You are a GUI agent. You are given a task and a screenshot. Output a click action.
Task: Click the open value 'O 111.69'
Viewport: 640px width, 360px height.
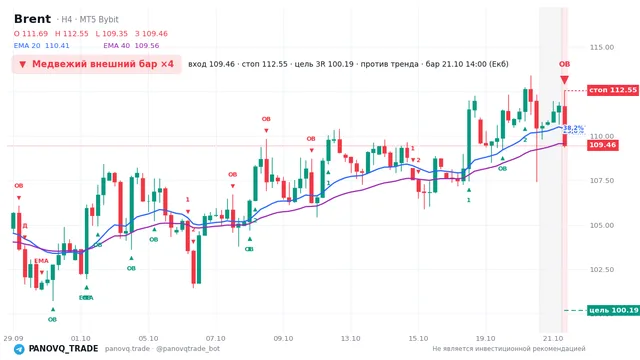31,34
